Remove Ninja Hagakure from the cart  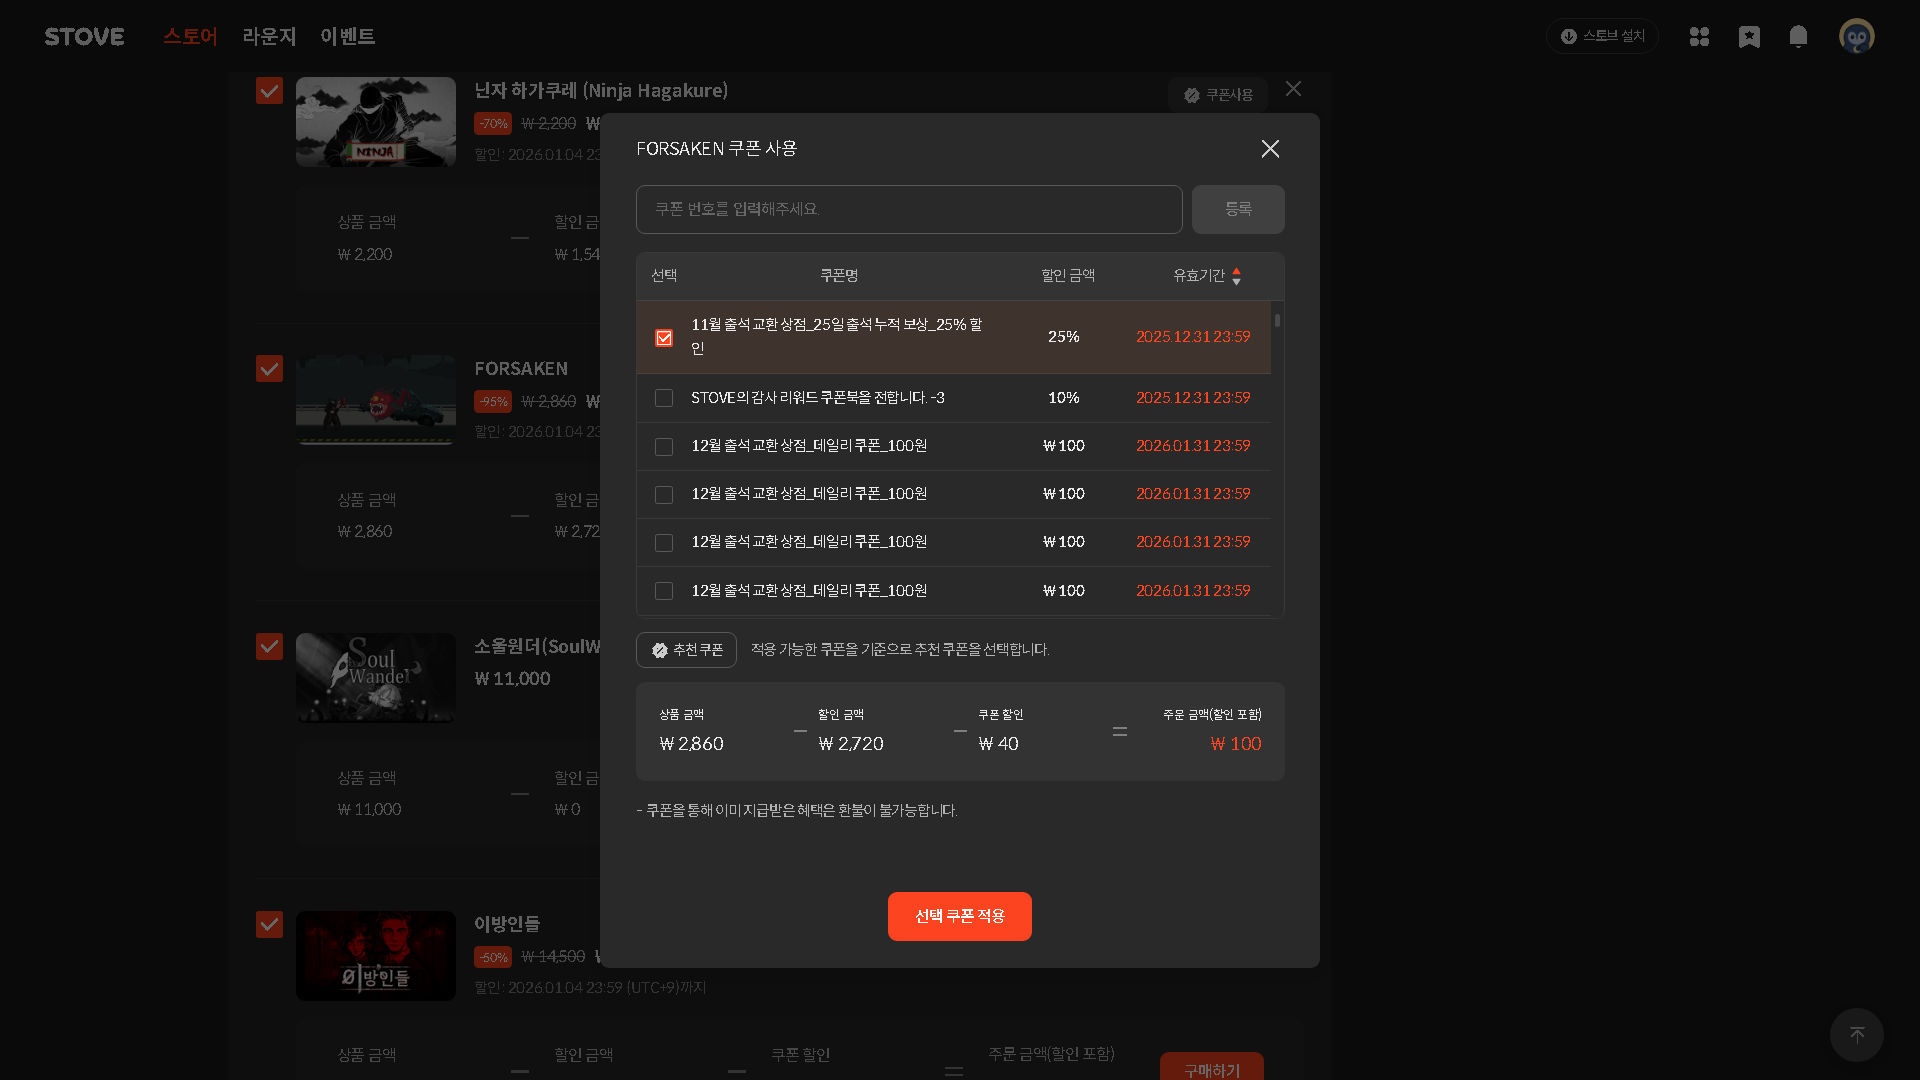point(1293,89)
